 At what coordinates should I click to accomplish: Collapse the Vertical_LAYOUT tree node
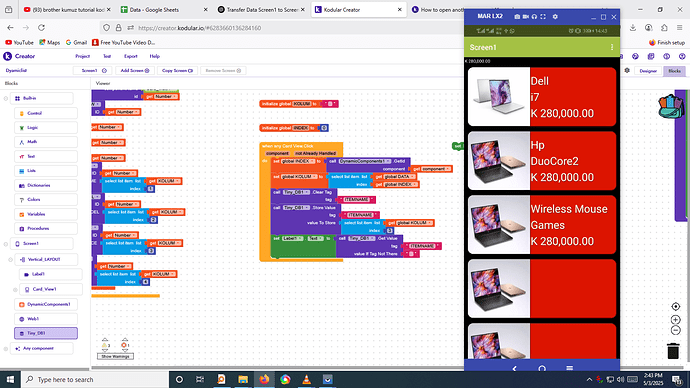click(x=11, y=260)
